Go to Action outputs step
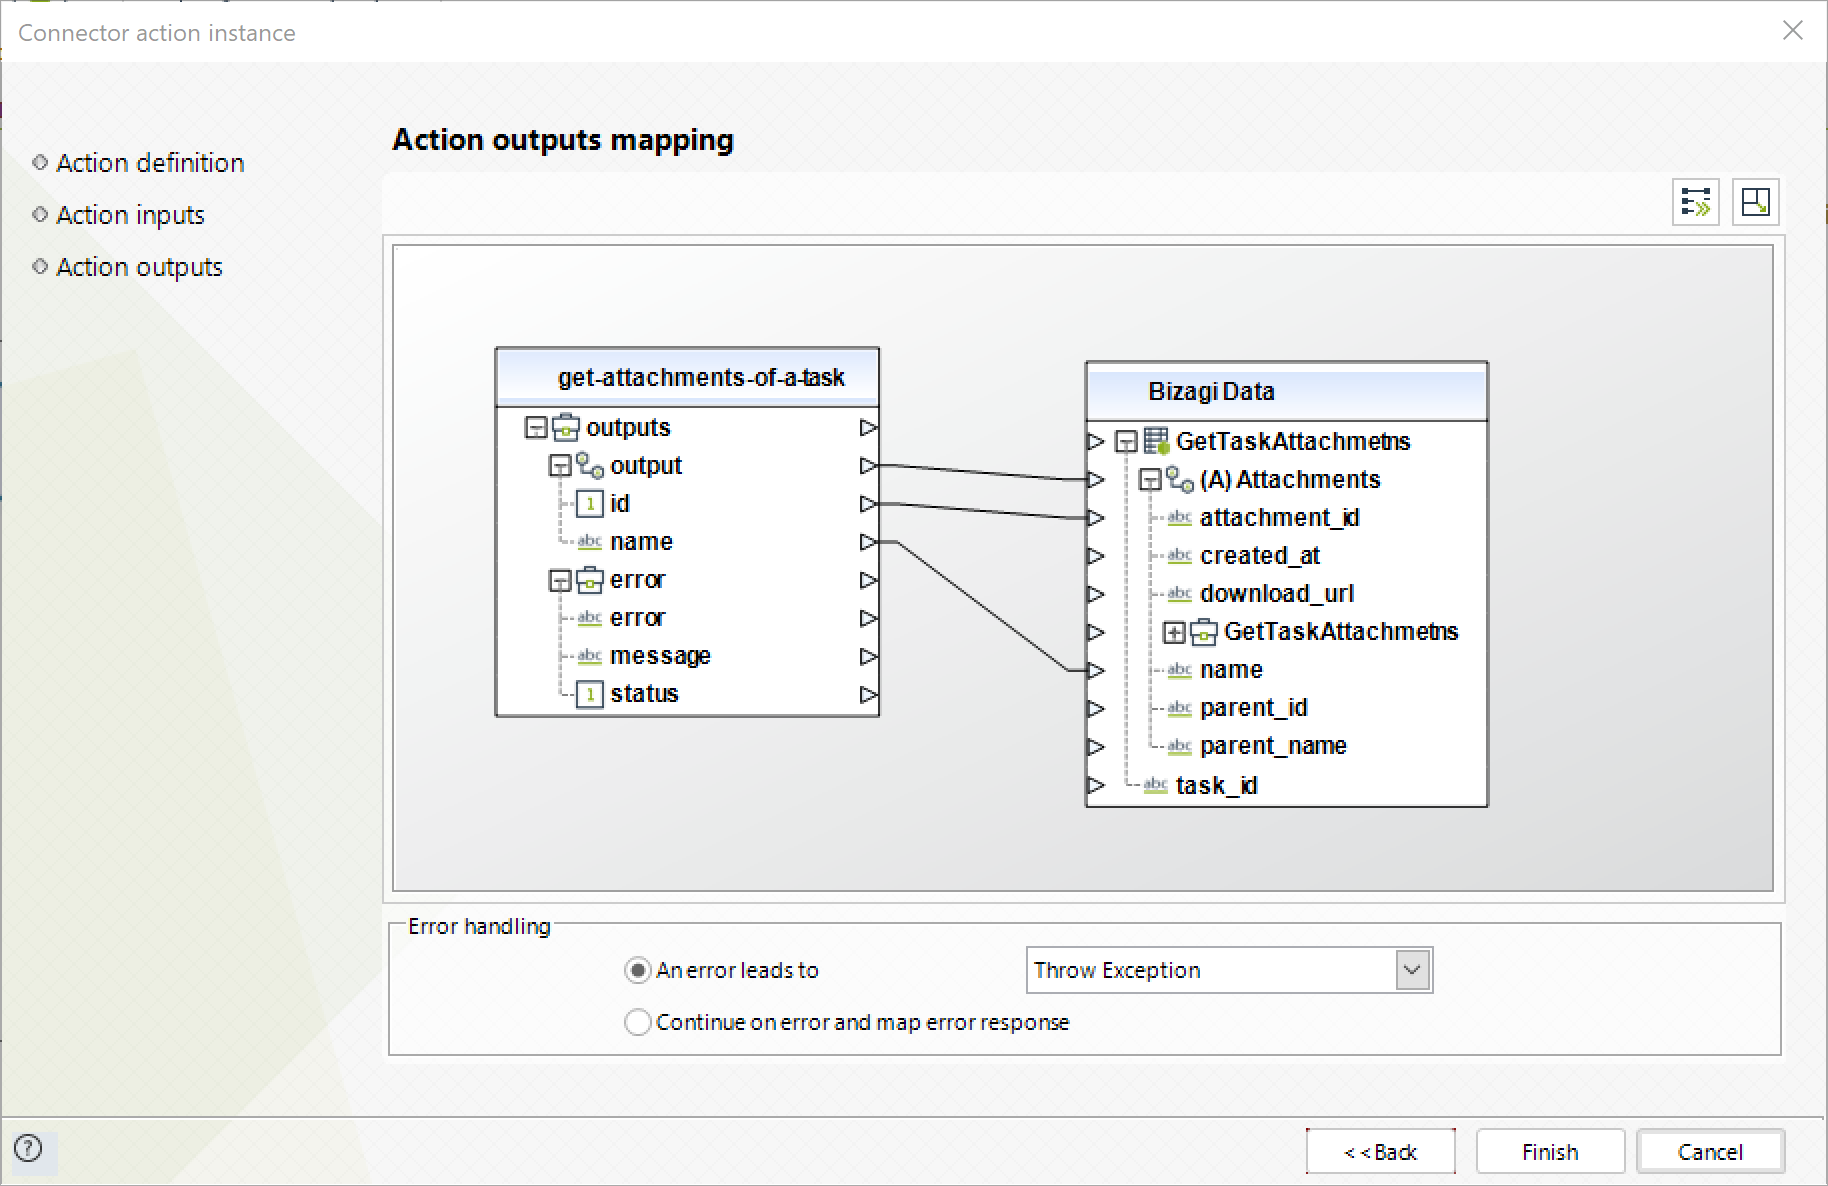Screen dimensions: 1828x1186 pos(139,267)
